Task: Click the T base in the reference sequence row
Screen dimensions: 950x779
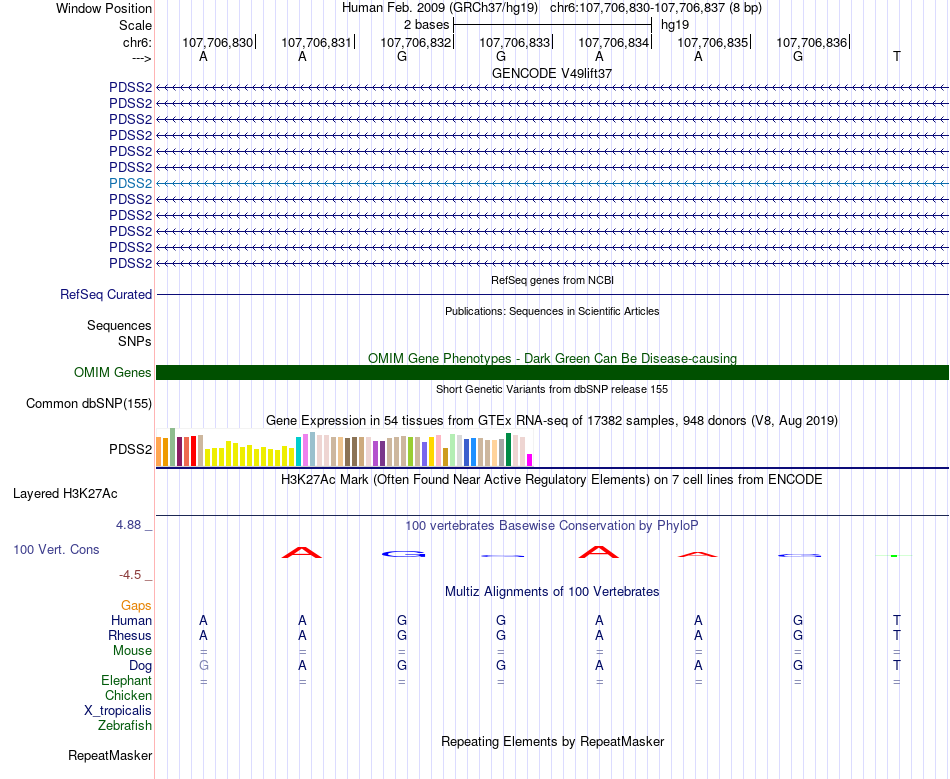Action: (897, 56)
